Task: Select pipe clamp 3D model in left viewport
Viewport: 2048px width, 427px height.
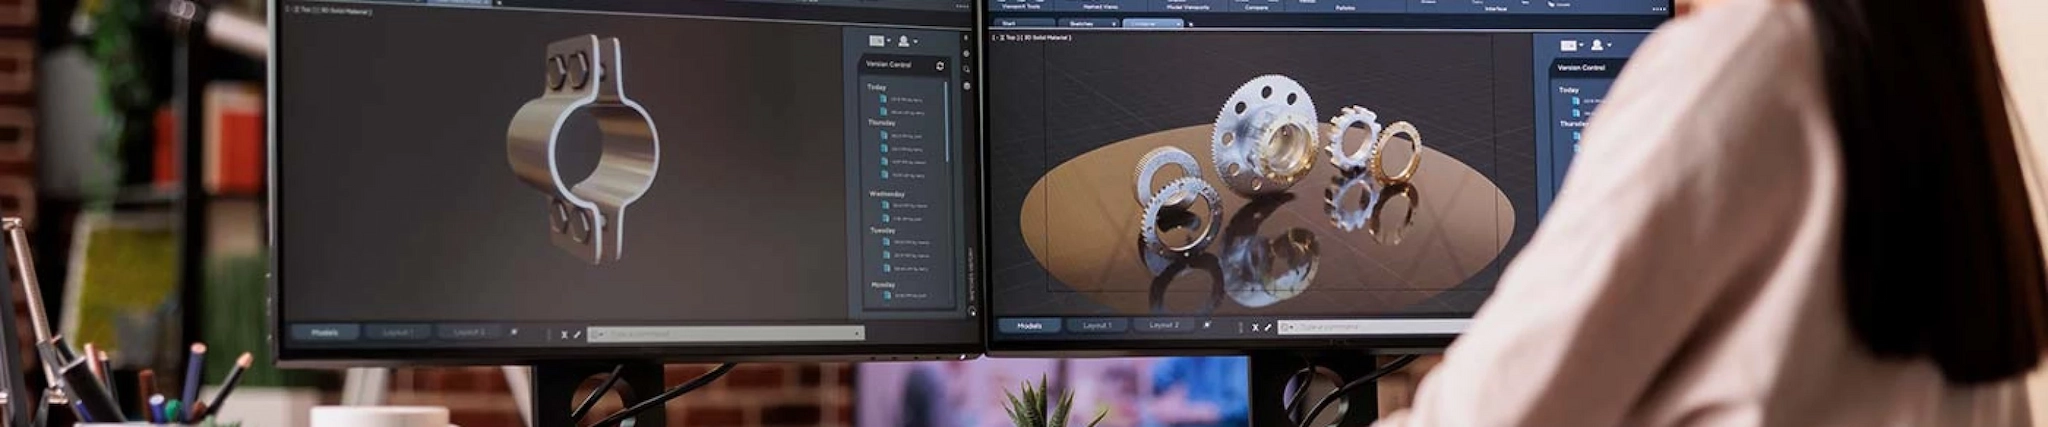Action: [x=583, y=149]
